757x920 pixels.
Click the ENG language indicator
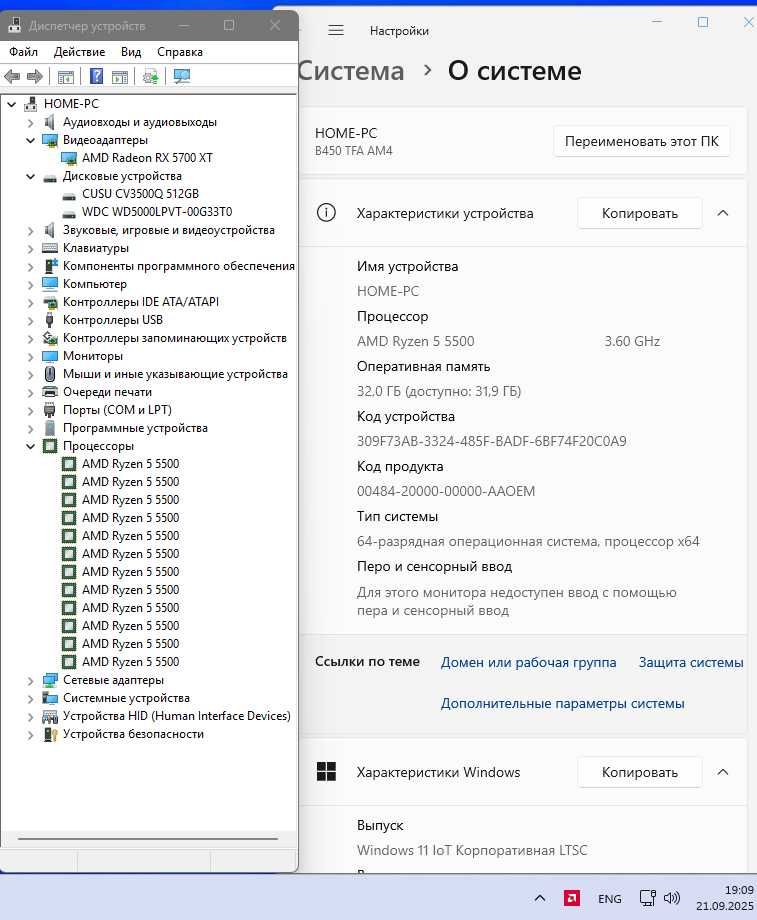point(610,898)
